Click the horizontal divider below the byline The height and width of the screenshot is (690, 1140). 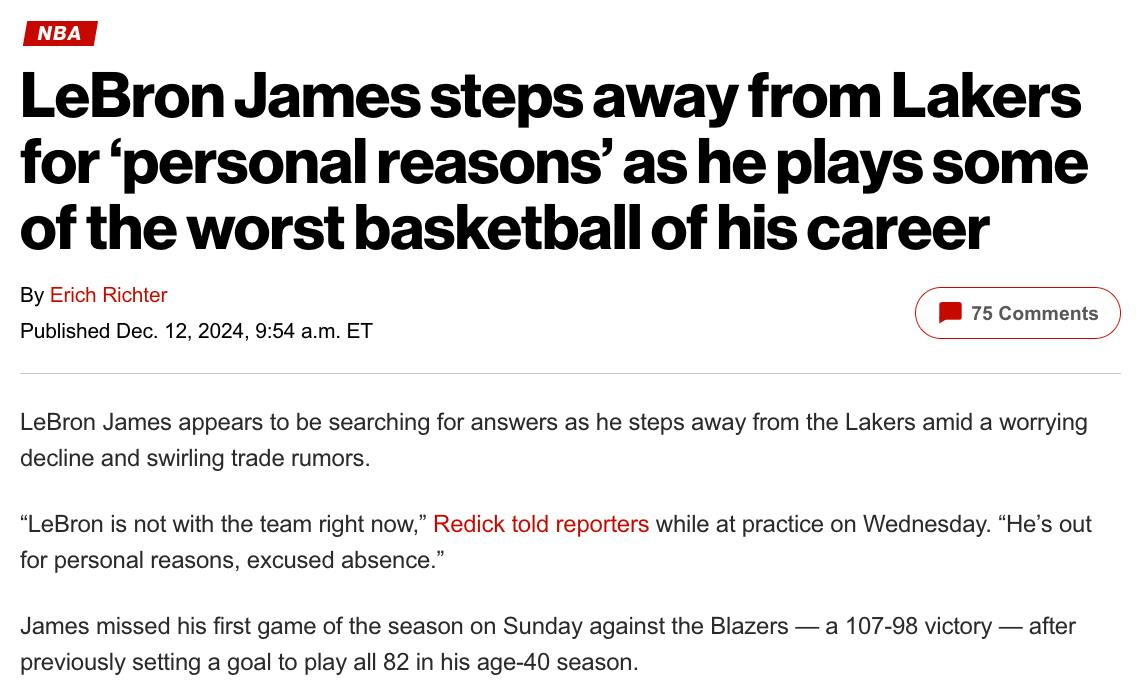(x=570, y=373)
